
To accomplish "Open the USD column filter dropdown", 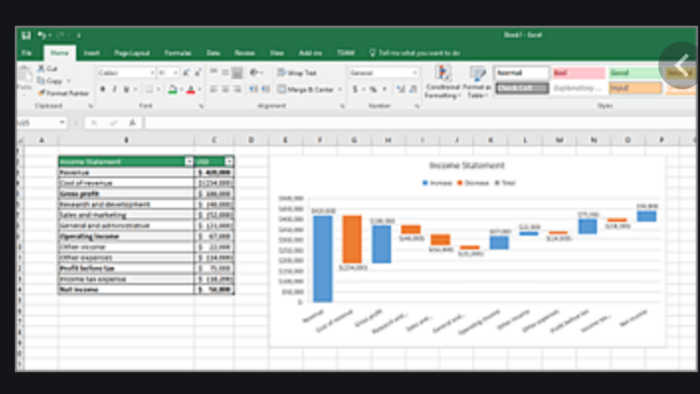I will pos(229,162).
